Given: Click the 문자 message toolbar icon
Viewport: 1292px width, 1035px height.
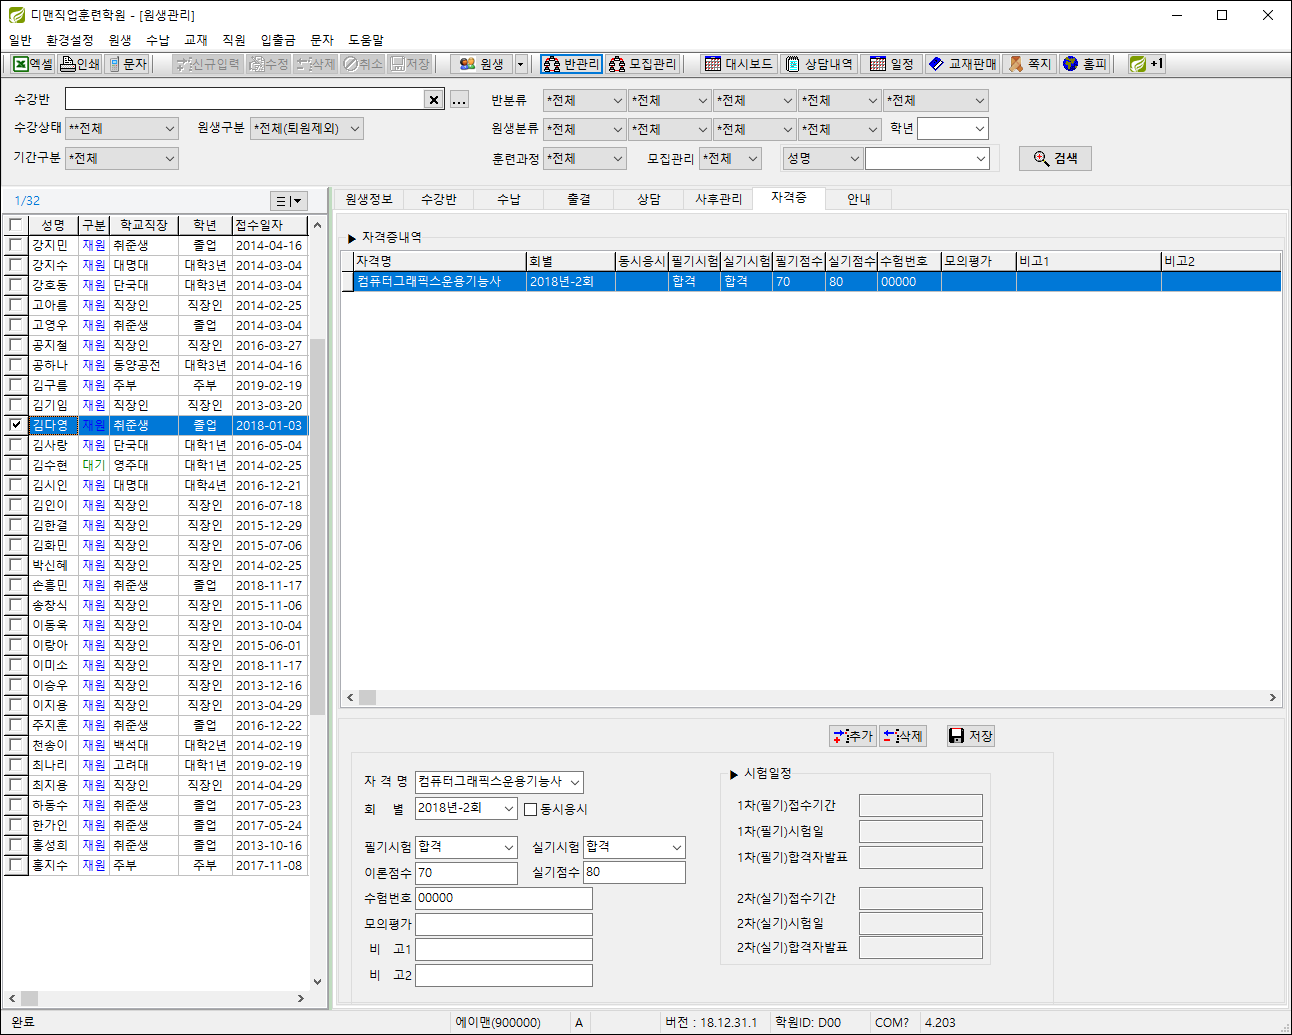Looking at the screenshot, I should [x=128, y=64].
